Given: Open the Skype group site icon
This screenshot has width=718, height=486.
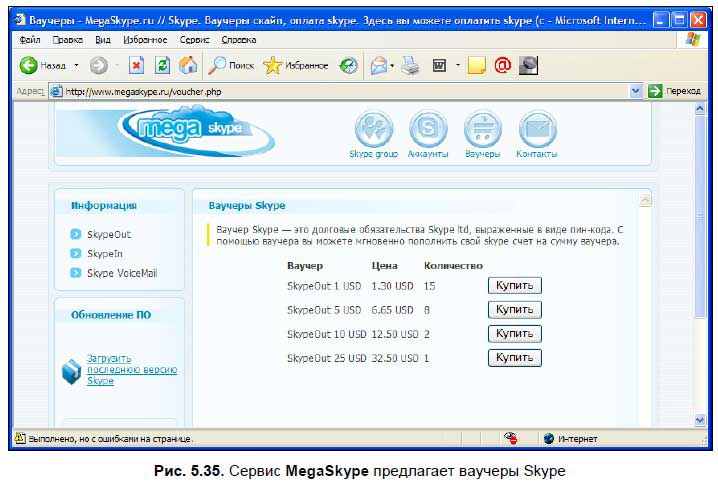Looking at the screenshot, I should [x=373, y=131].
